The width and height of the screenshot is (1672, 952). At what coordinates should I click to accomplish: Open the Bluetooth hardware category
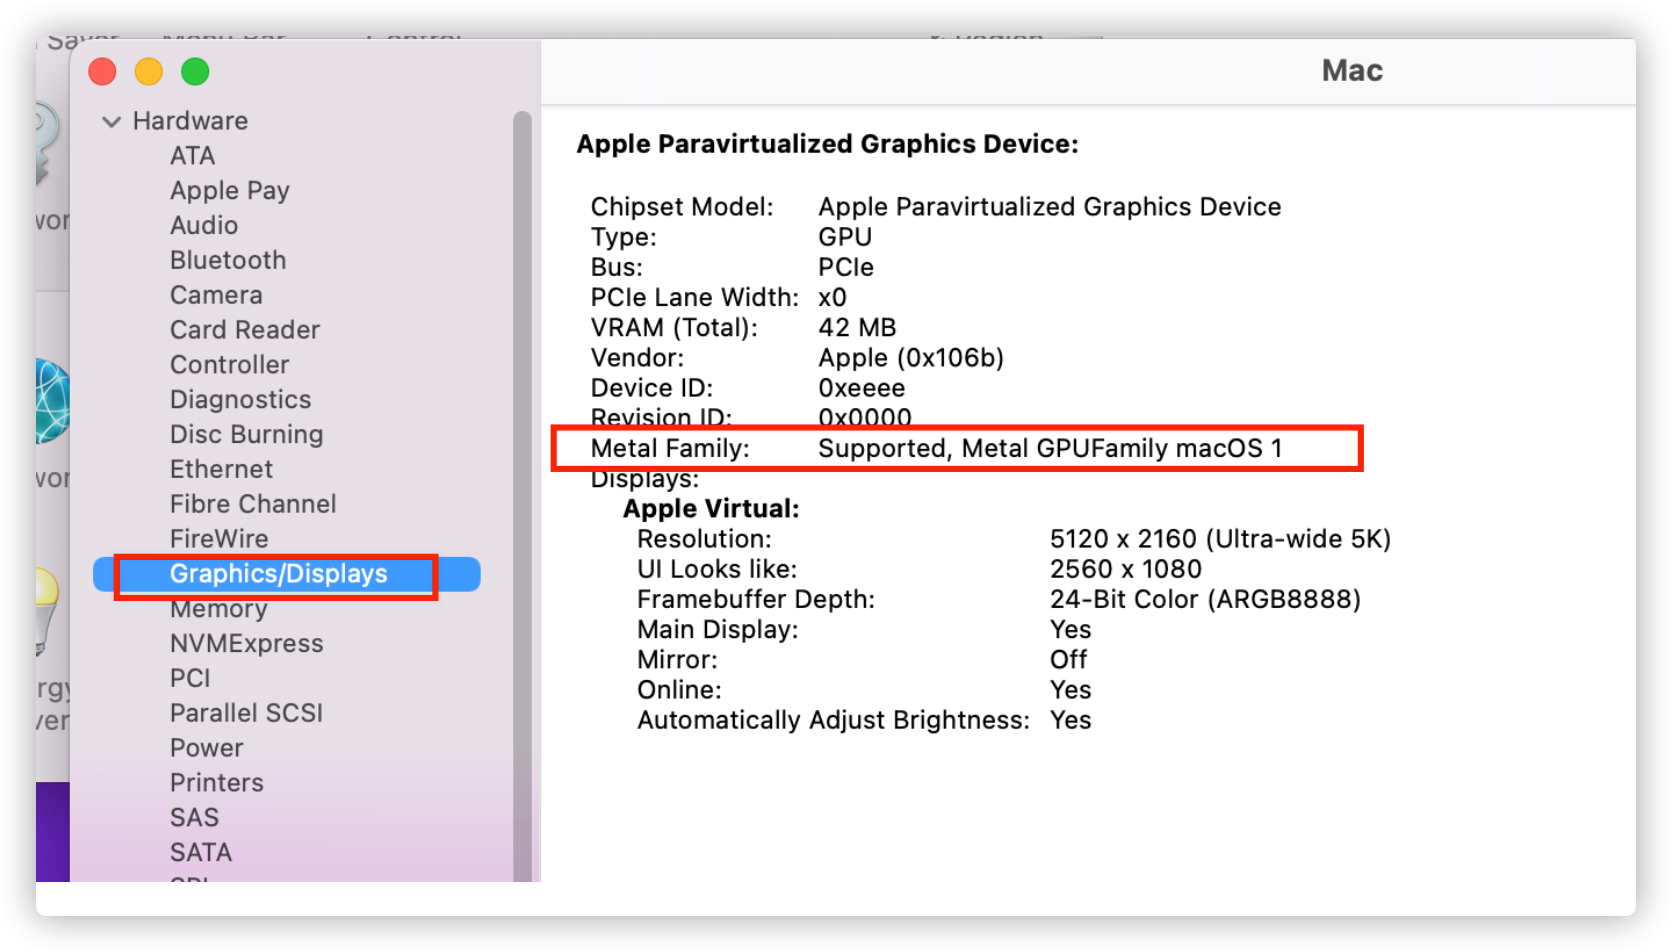pos(227,260)
